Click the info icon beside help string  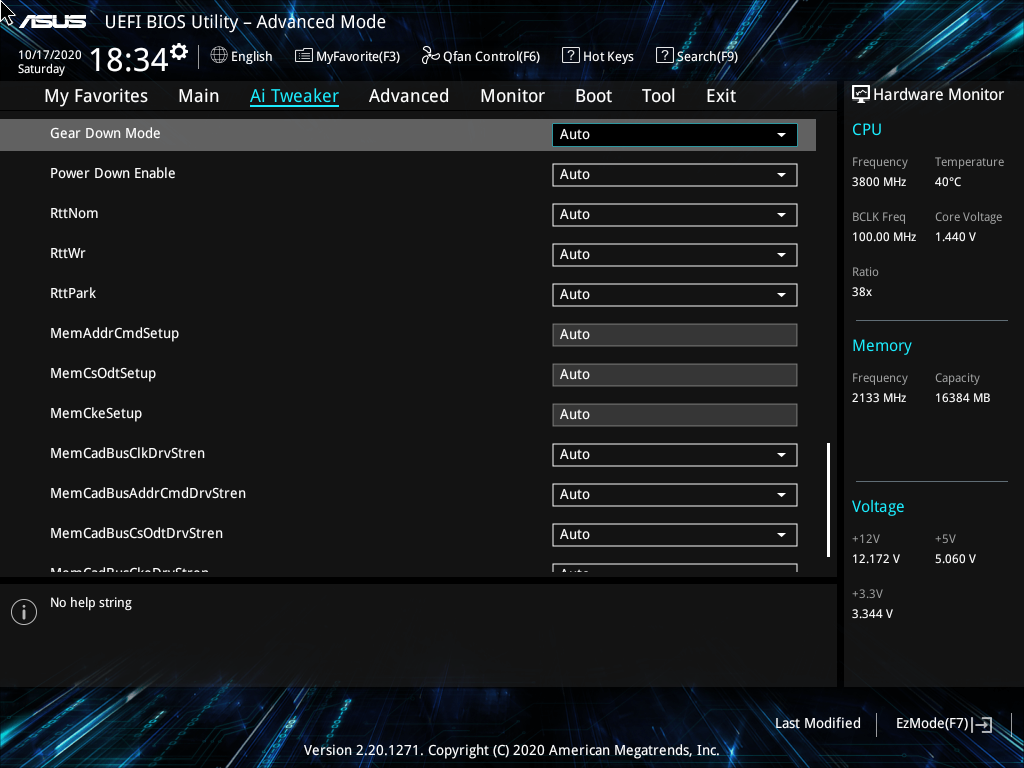click(x=24, y=612)
